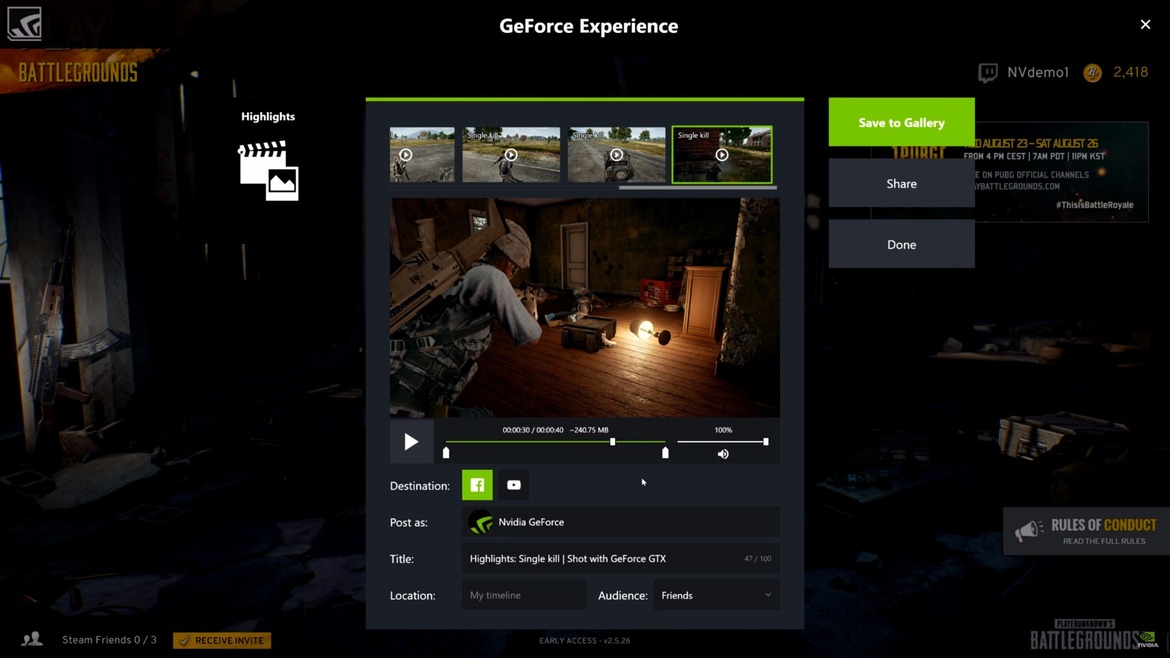The width and height of the screenshot is (1170, 658).
Task: Select the second Single kill thumbnail
Action: tap(511, 154)
